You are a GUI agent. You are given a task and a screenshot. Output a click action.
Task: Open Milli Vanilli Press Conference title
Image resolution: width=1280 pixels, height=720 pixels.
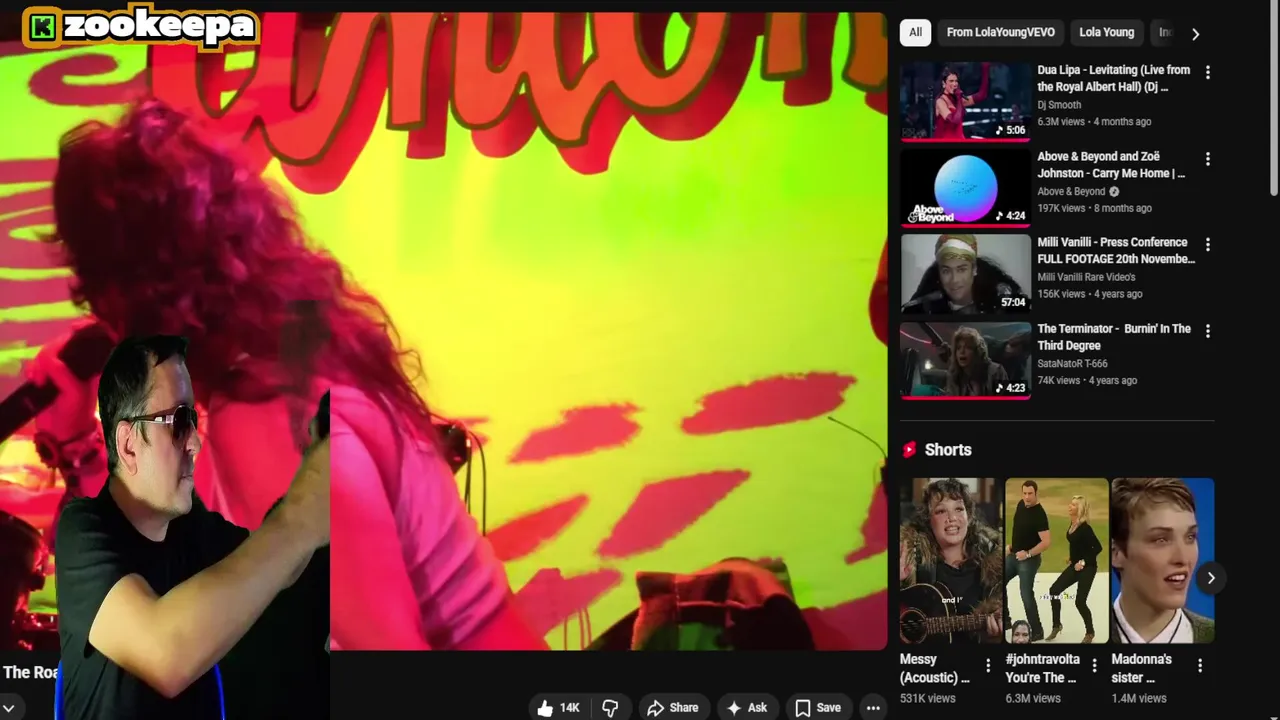[1116, 251]
